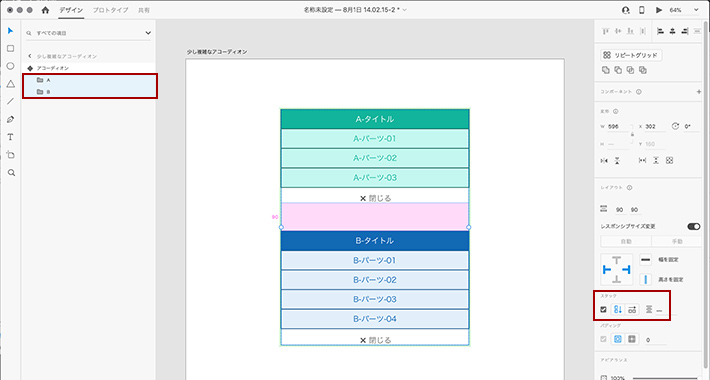Image resolution: width=710 pixels, height=380 pixels.
Task: Select the arrow Select tool
Action: [x=10, y=31]
